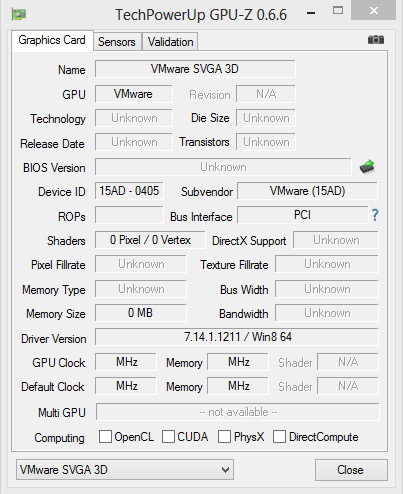The width and height of the screenshot is (403, 494).
Task: Click the Transistors Unknown field
Action: (266, 142)
